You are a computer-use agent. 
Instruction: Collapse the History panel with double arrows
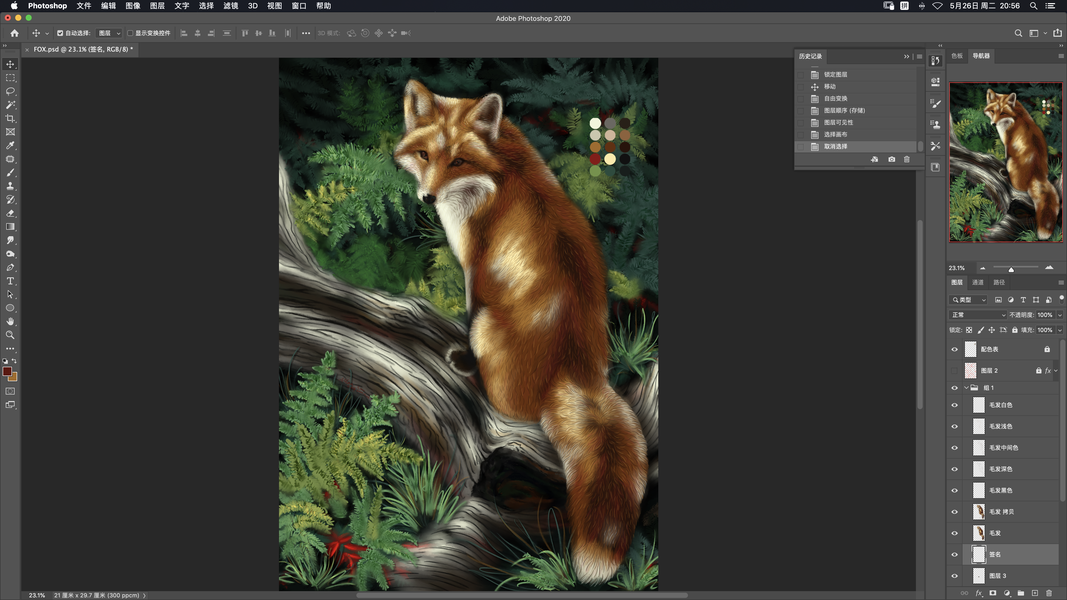click(x=906, y=56)
